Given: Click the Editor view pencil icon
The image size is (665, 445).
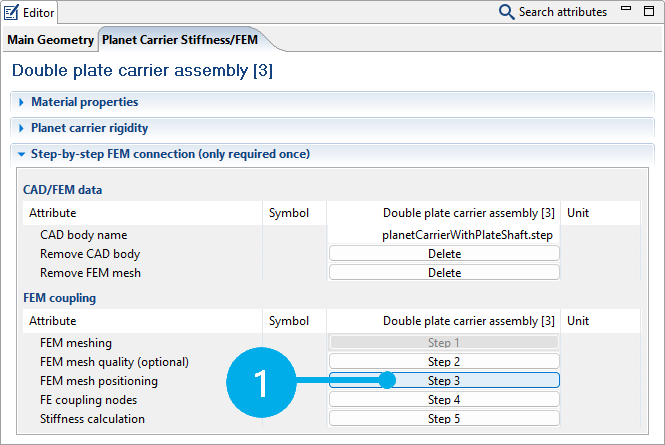Looking at the screenshot, I should [x=12, y=12].
